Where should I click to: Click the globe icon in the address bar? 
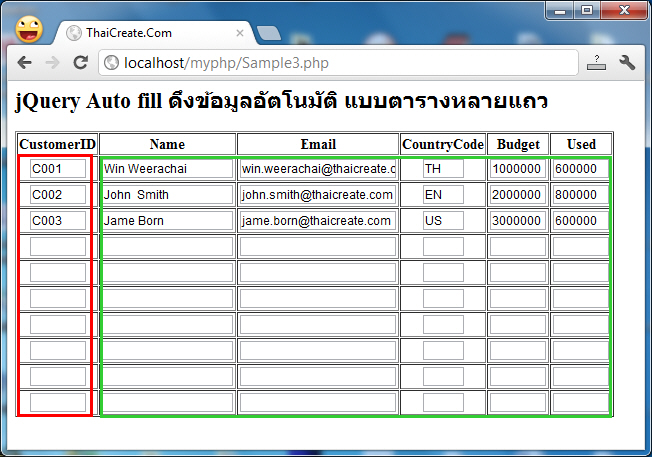pyautogui.click(x=111, y=63)
